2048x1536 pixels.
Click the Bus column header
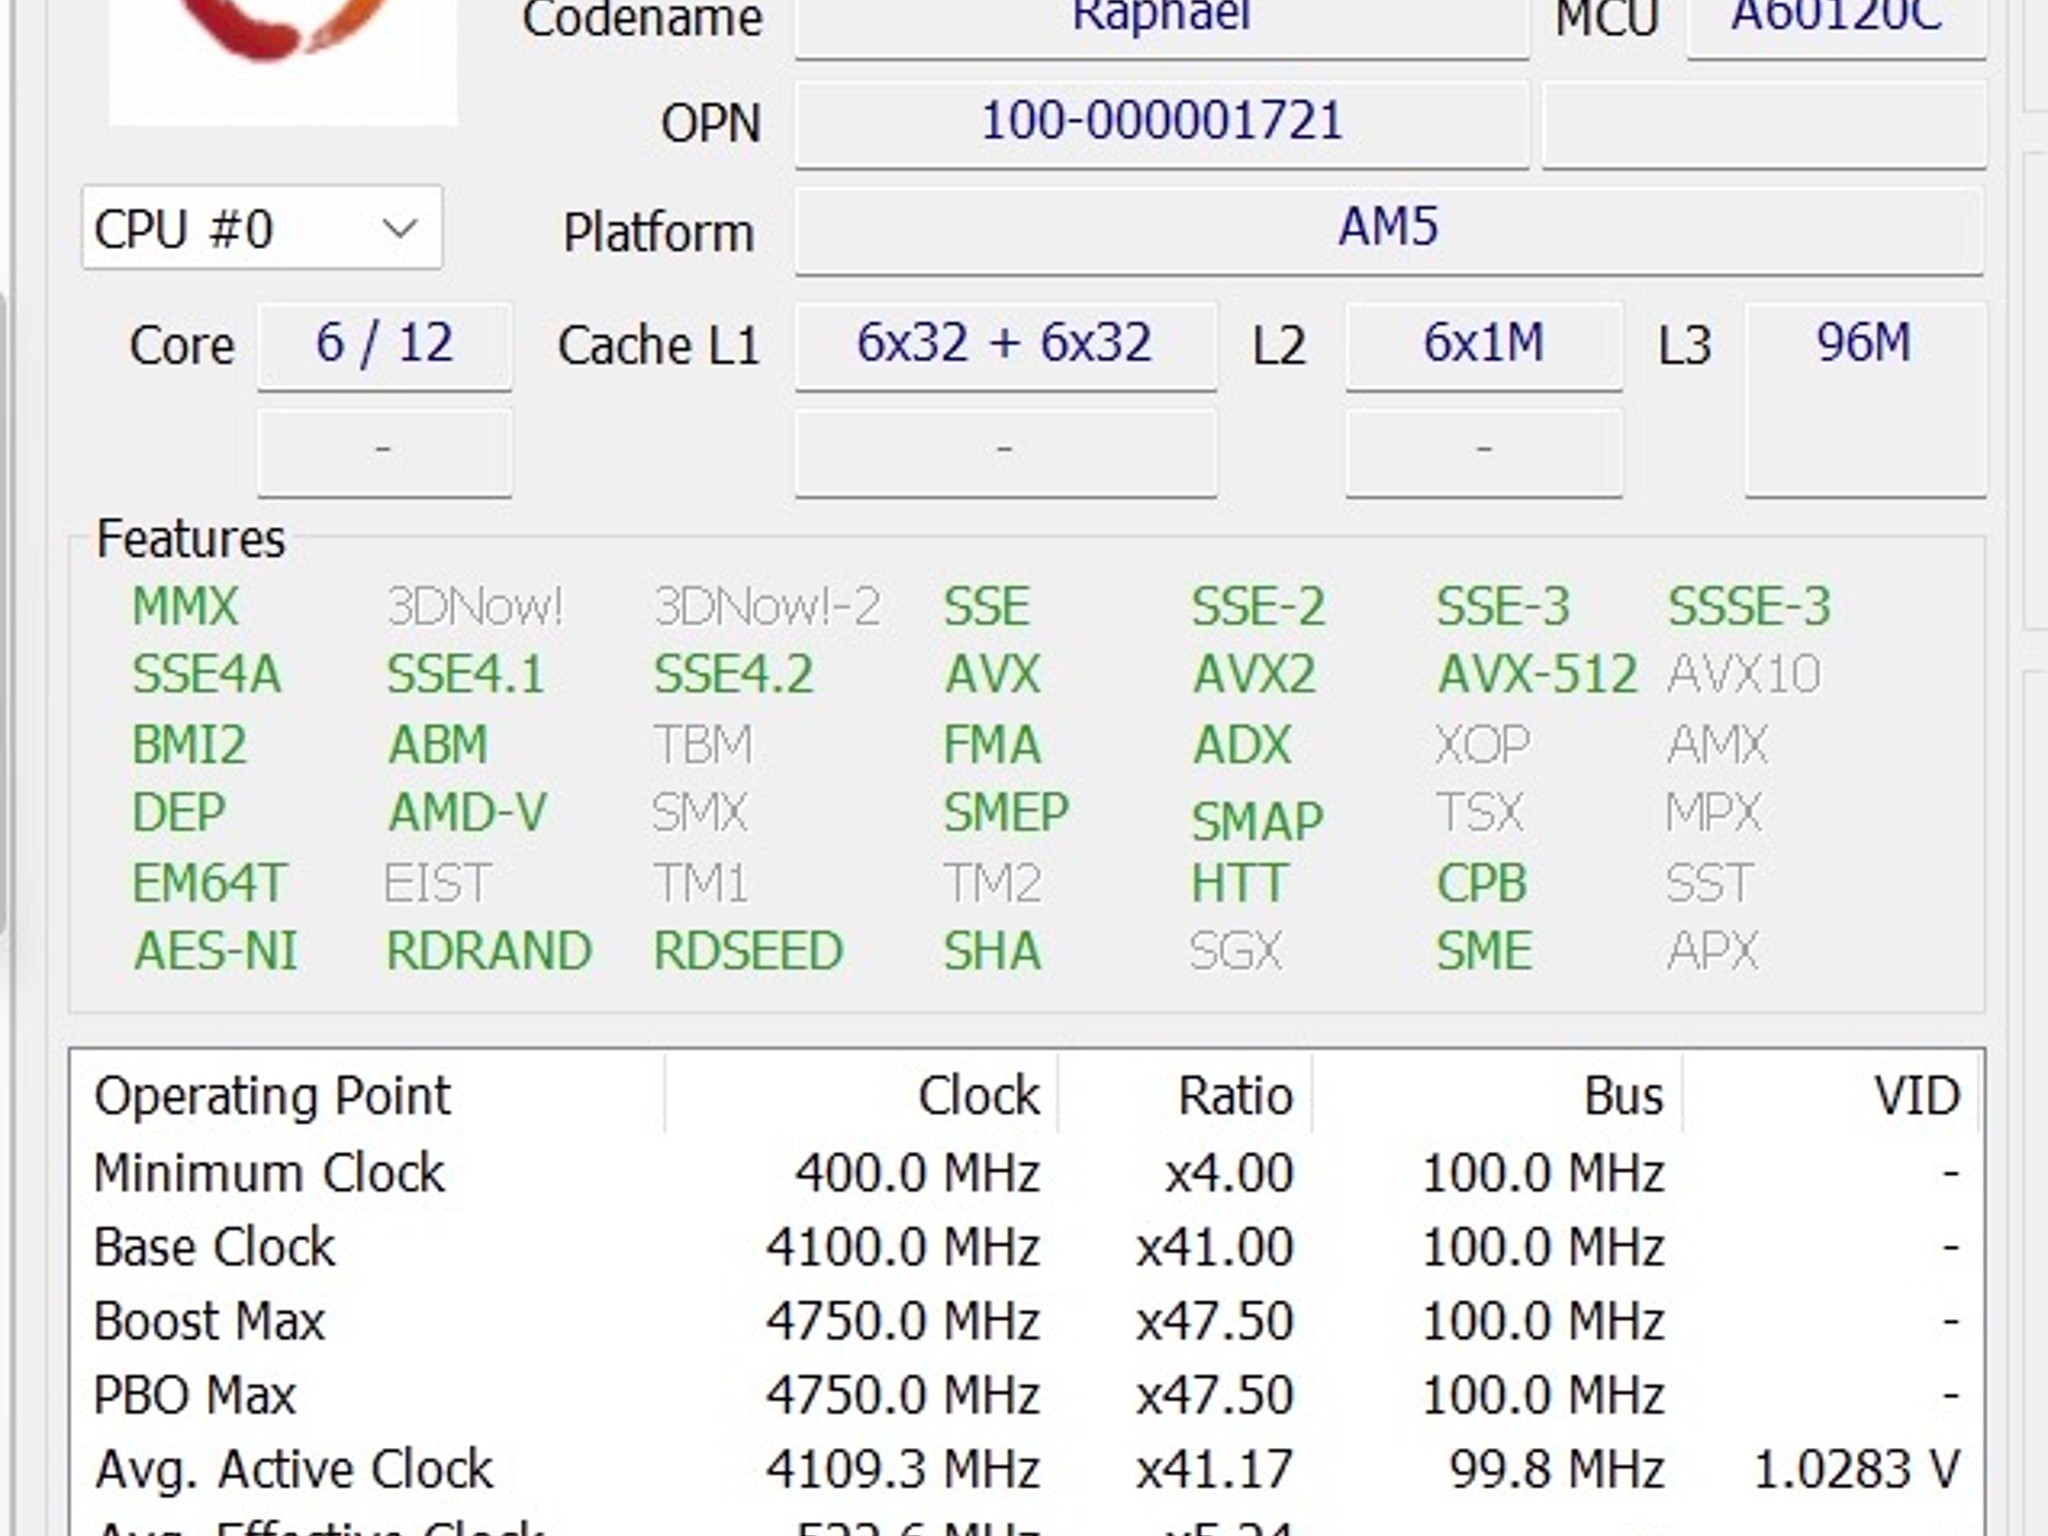1497,1095
